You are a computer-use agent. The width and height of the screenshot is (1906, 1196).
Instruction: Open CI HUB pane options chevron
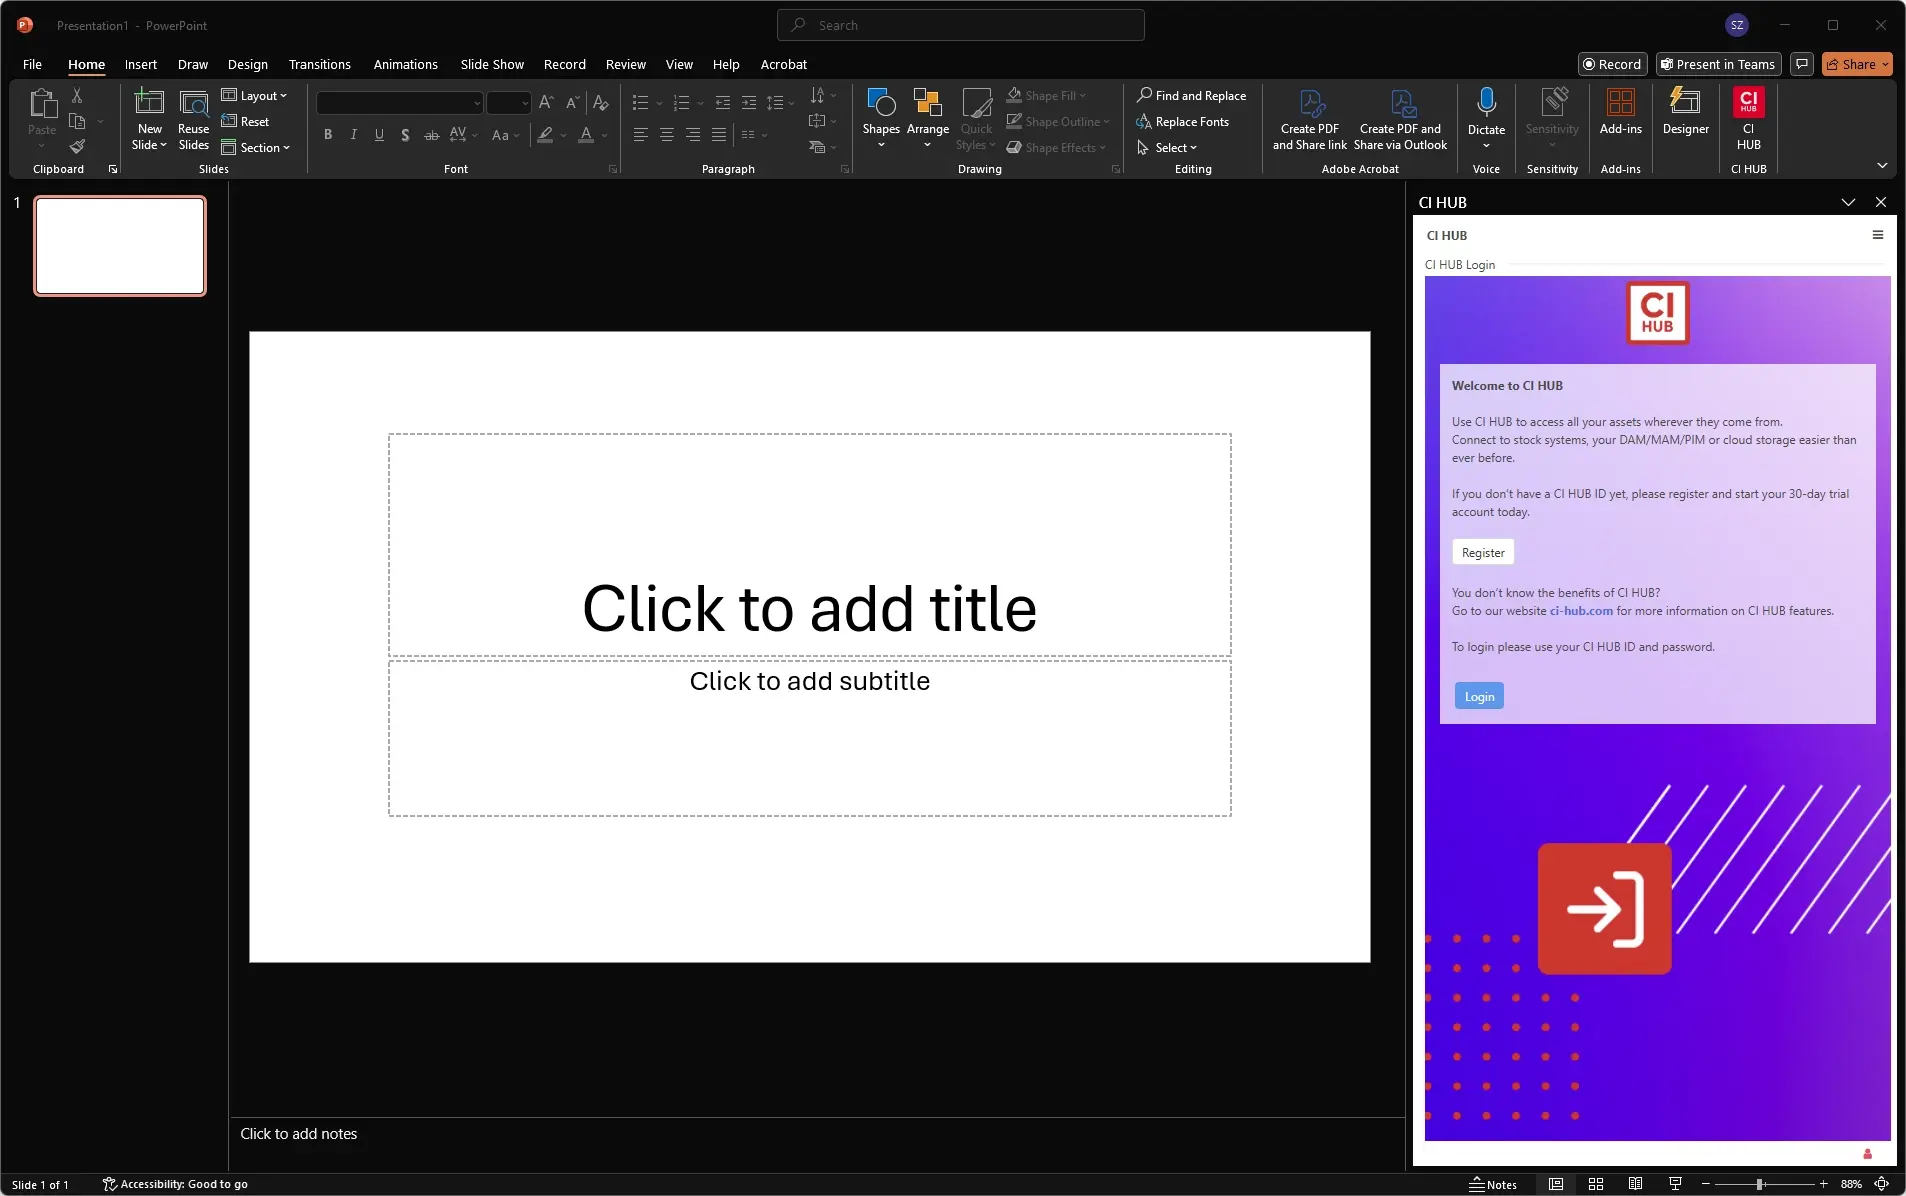[x=1848, y=202]
